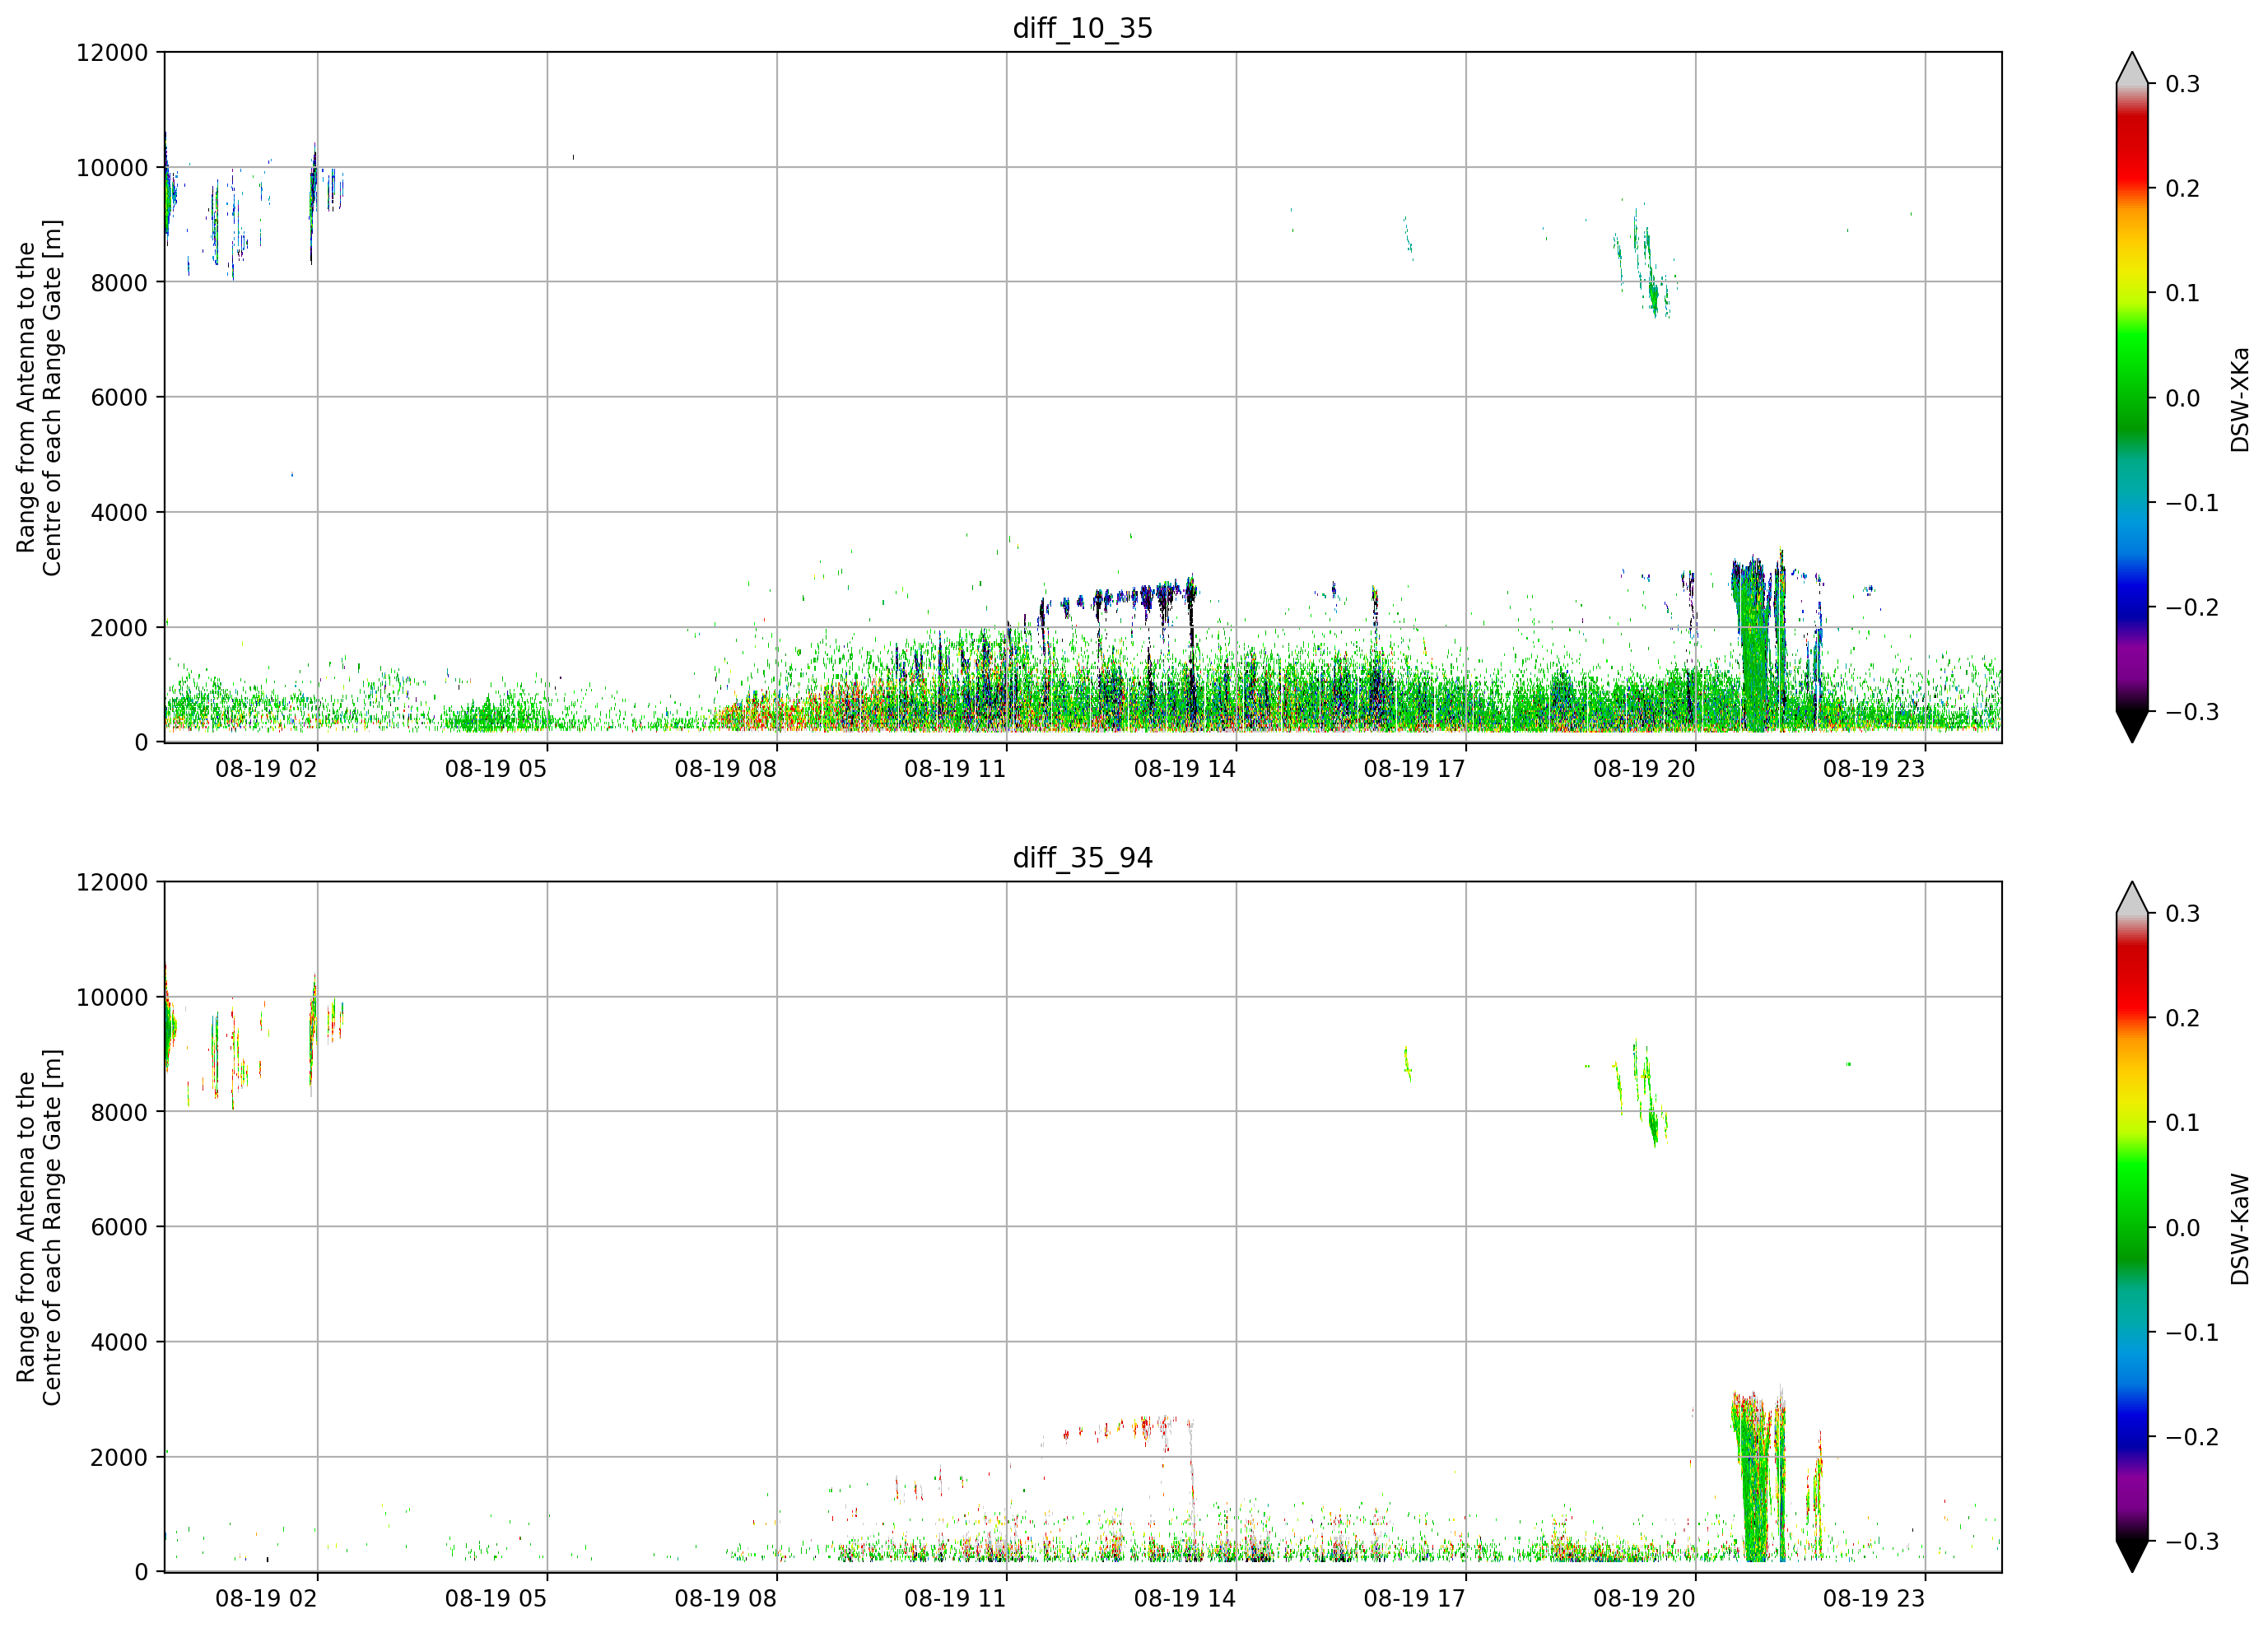Click the y-axis label of diff_10_35 plot
The image size is (2268, 1628).
click(x=39, y=398)
